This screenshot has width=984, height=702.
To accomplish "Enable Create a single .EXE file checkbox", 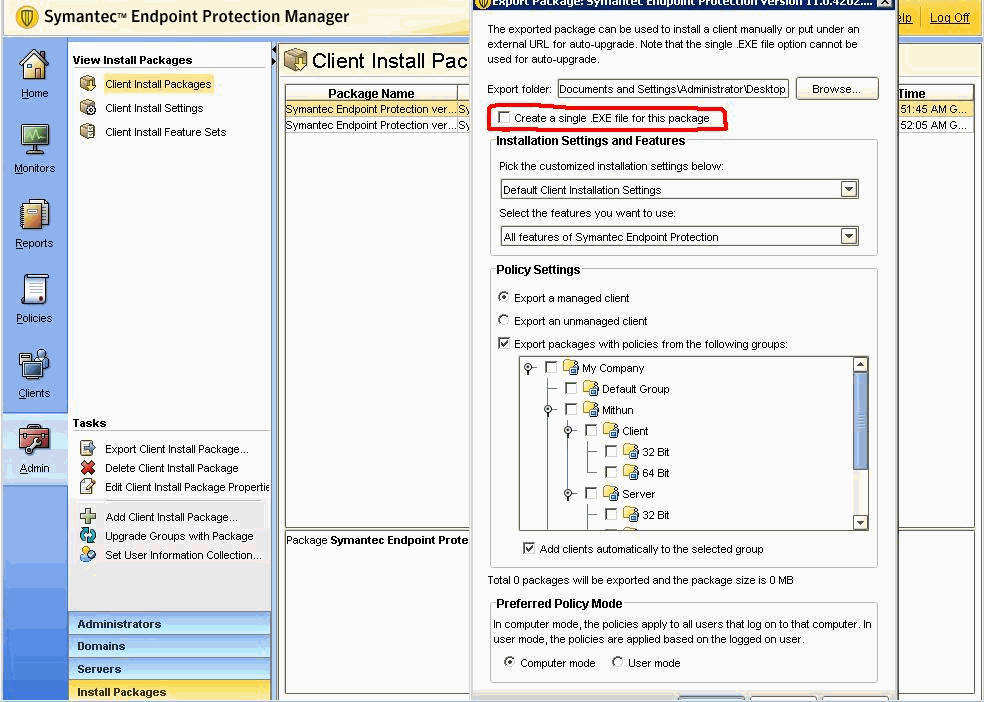I will point(504,117).
